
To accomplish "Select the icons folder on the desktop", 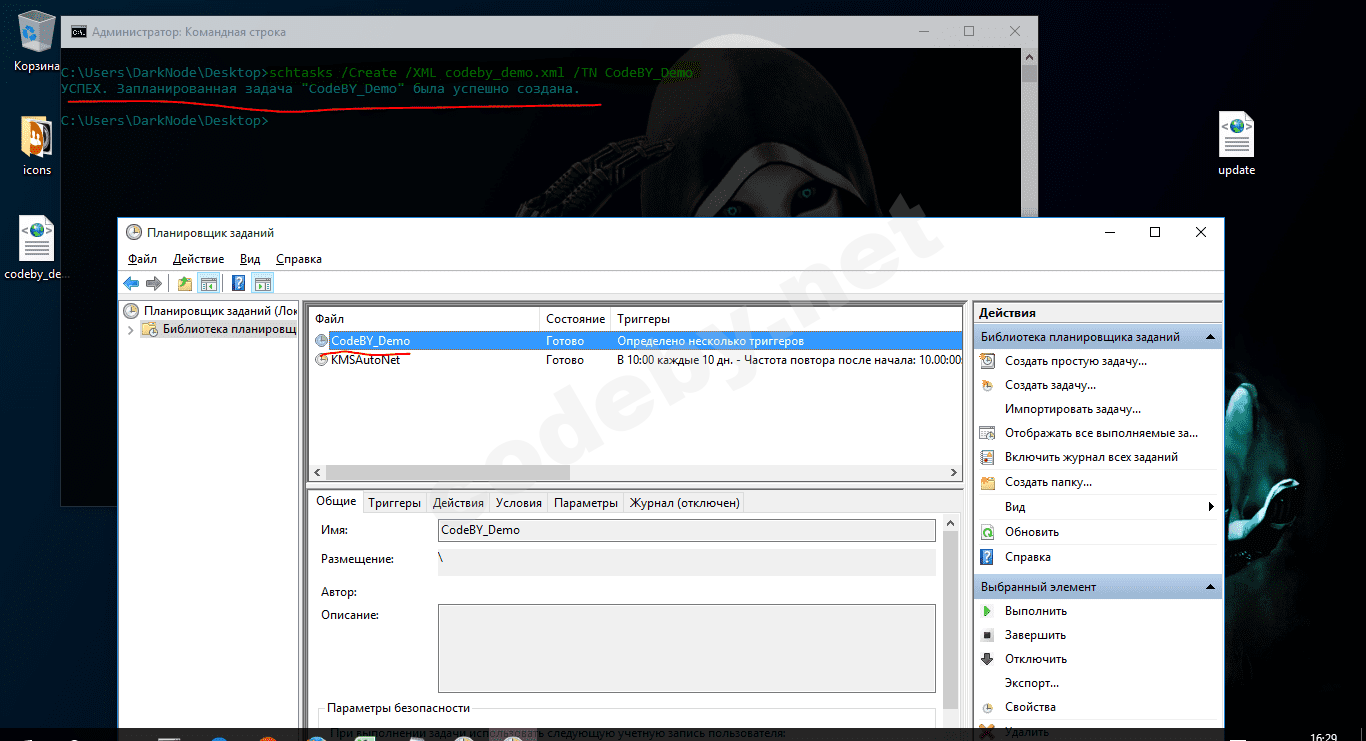I will (x=37, y=146).
